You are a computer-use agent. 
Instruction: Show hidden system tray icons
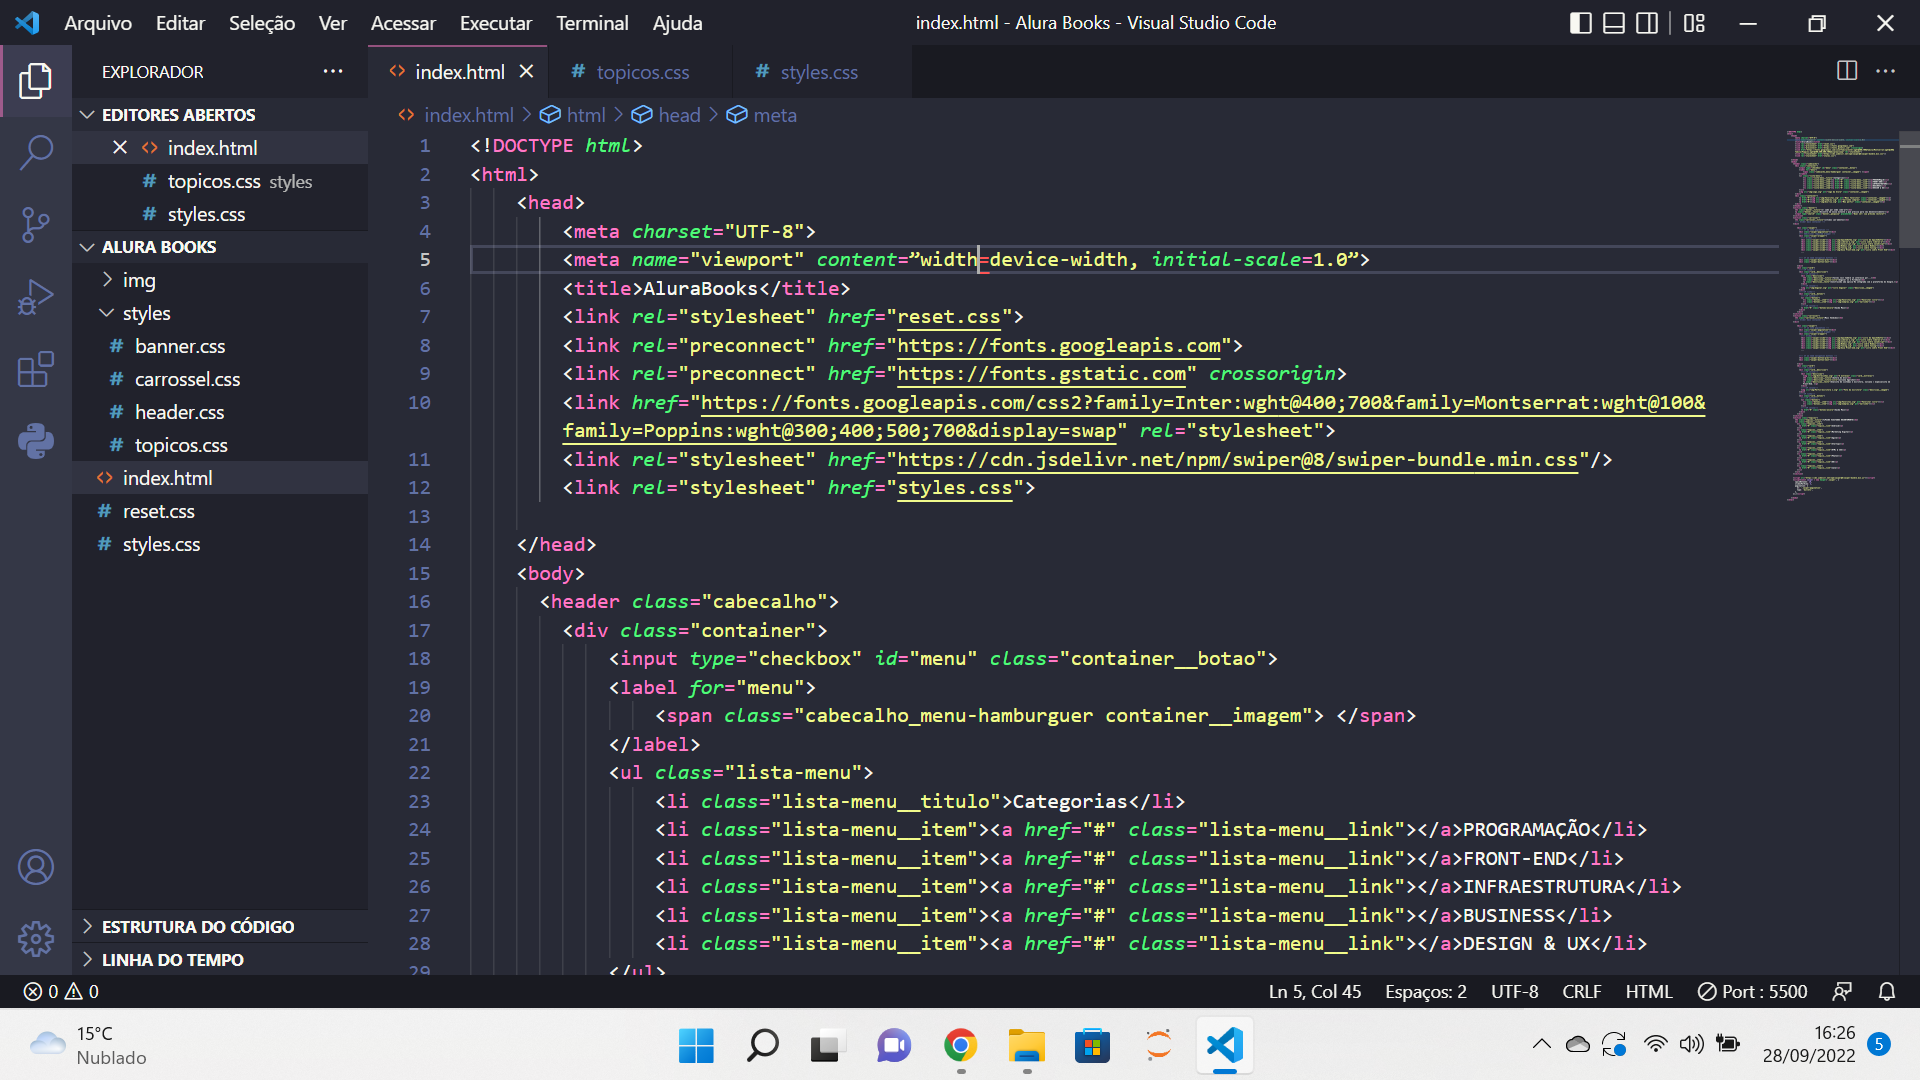[1541, 1045]
